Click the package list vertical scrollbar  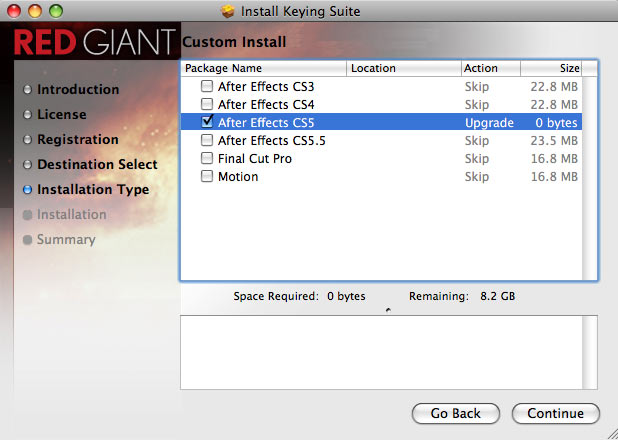pos(589,178)
